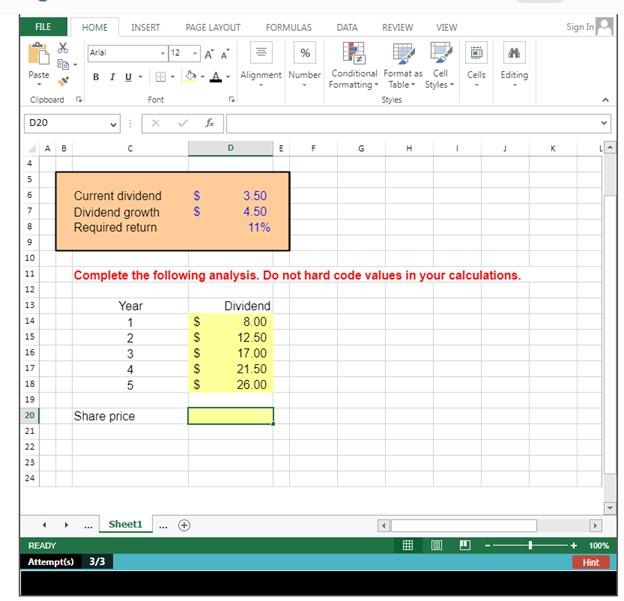This screenshot has height=601, width=624.
Task: Zoom in with plus button
Action: coord(573,546)
